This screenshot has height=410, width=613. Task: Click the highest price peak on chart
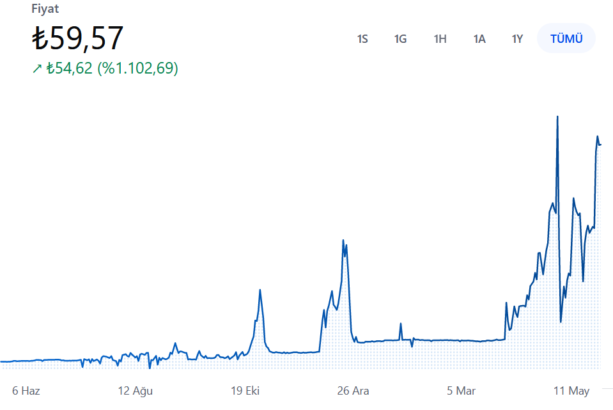556,118
